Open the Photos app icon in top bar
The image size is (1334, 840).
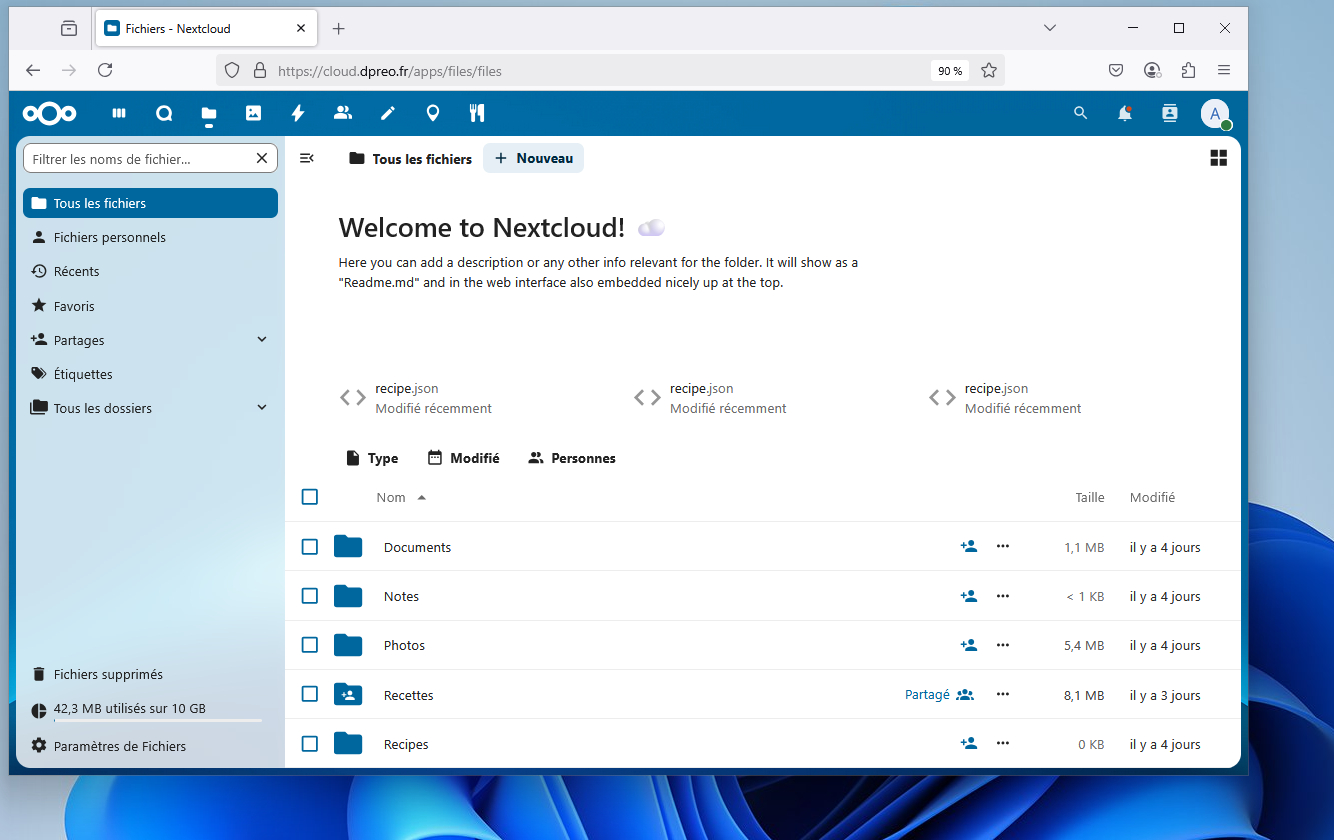coord(253,114)
